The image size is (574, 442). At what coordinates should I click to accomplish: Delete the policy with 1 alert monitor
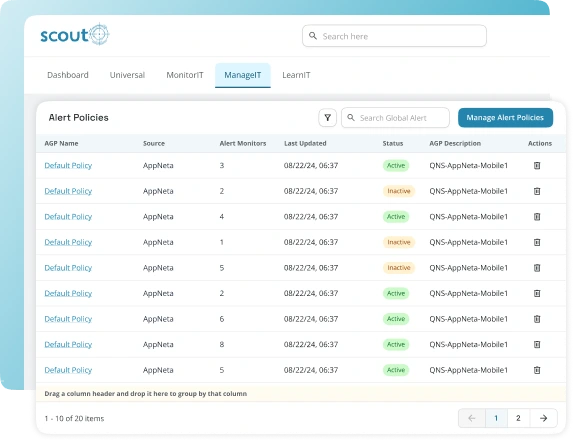[537, 242]
